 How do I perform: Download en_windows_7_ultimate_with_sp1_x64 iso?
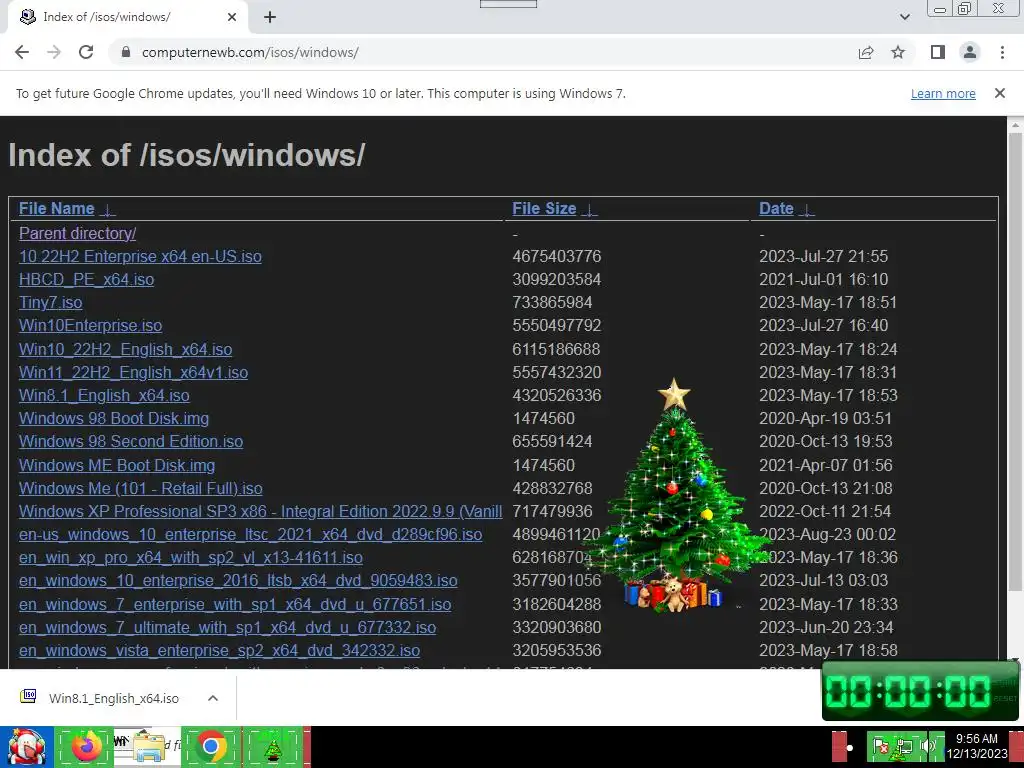click(227, 627)
